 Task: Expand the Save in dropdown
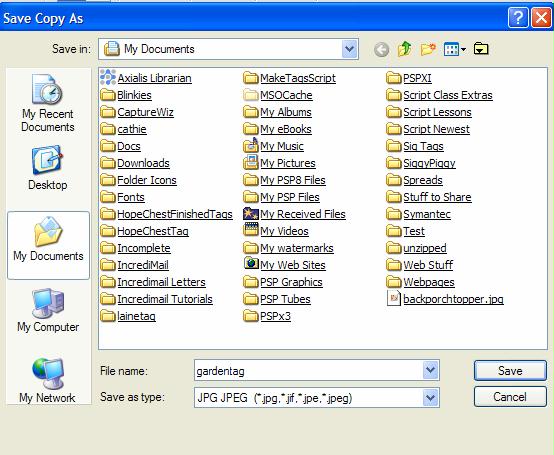(x=350, y=49)
